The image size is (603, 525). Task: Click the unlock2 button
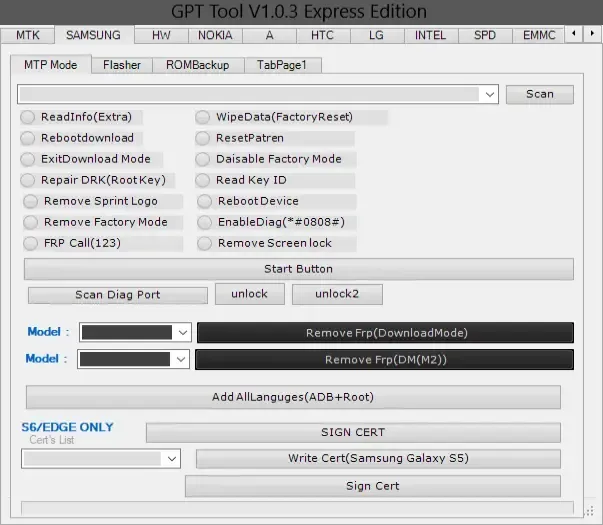click(337, 294)
